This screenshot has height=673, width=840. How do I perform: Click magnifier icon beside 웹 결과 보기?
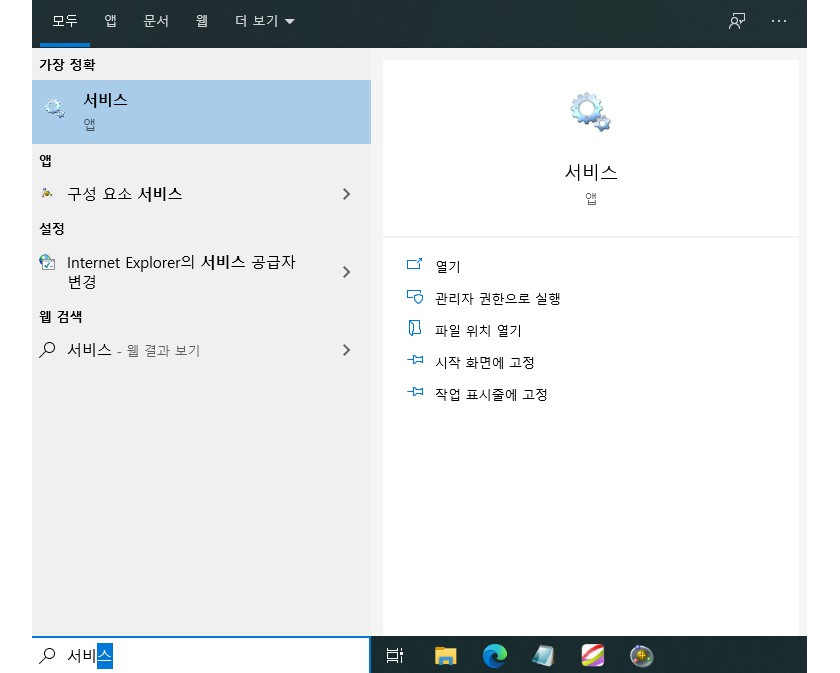pyautogui.click(x=47, y=350)
